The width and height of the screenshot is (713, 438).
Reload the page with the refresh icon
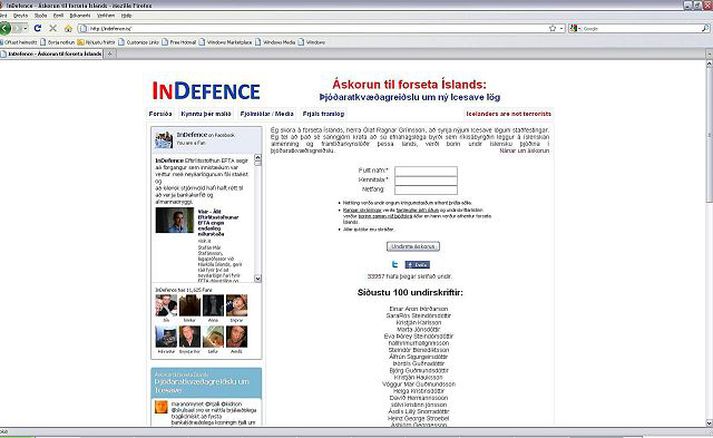[38, 28]
